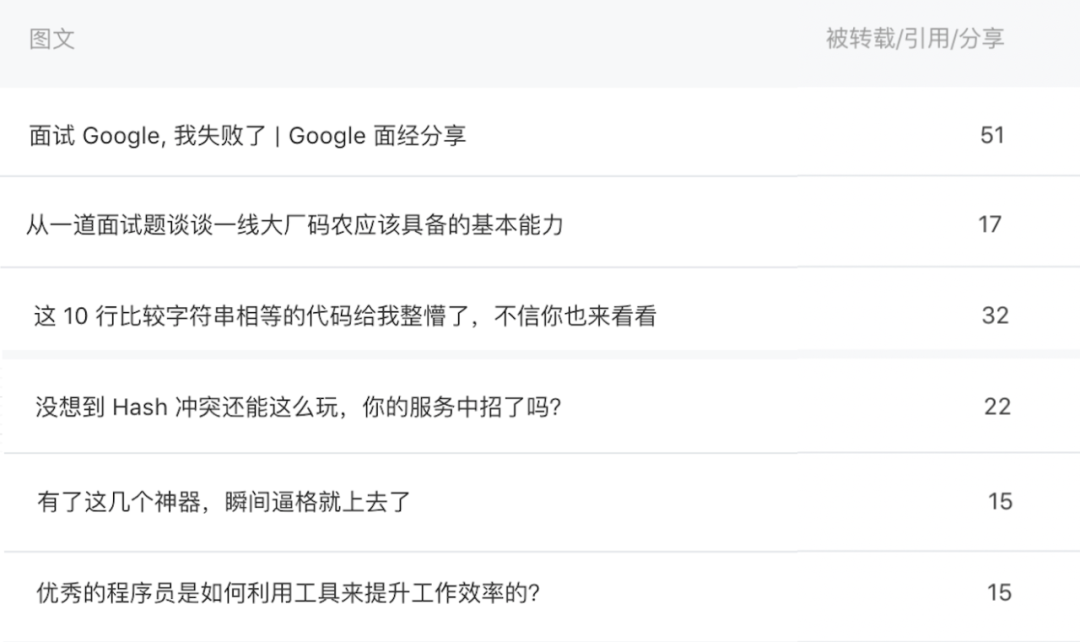Open the Hash 冲突还能这么玩 article

(x=298, y=406)
